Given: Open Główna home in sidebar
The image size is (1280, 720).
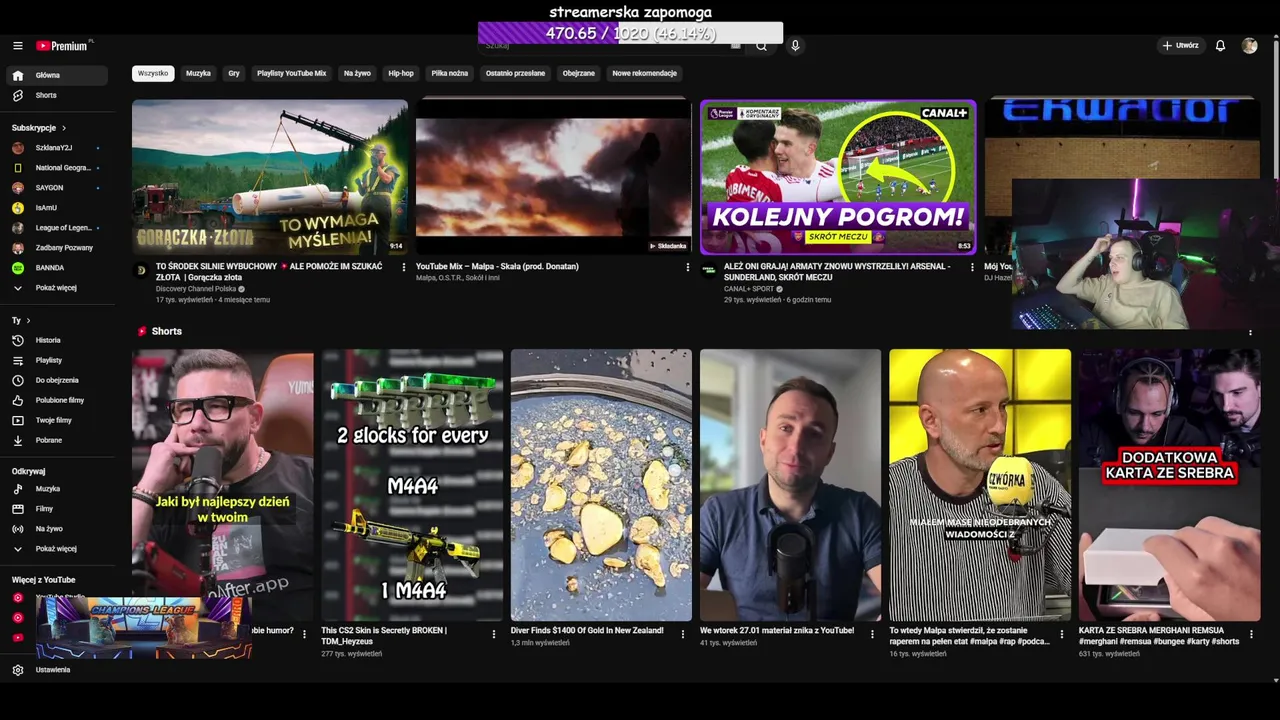Looking at the screenshot, I should pos(59,75).
